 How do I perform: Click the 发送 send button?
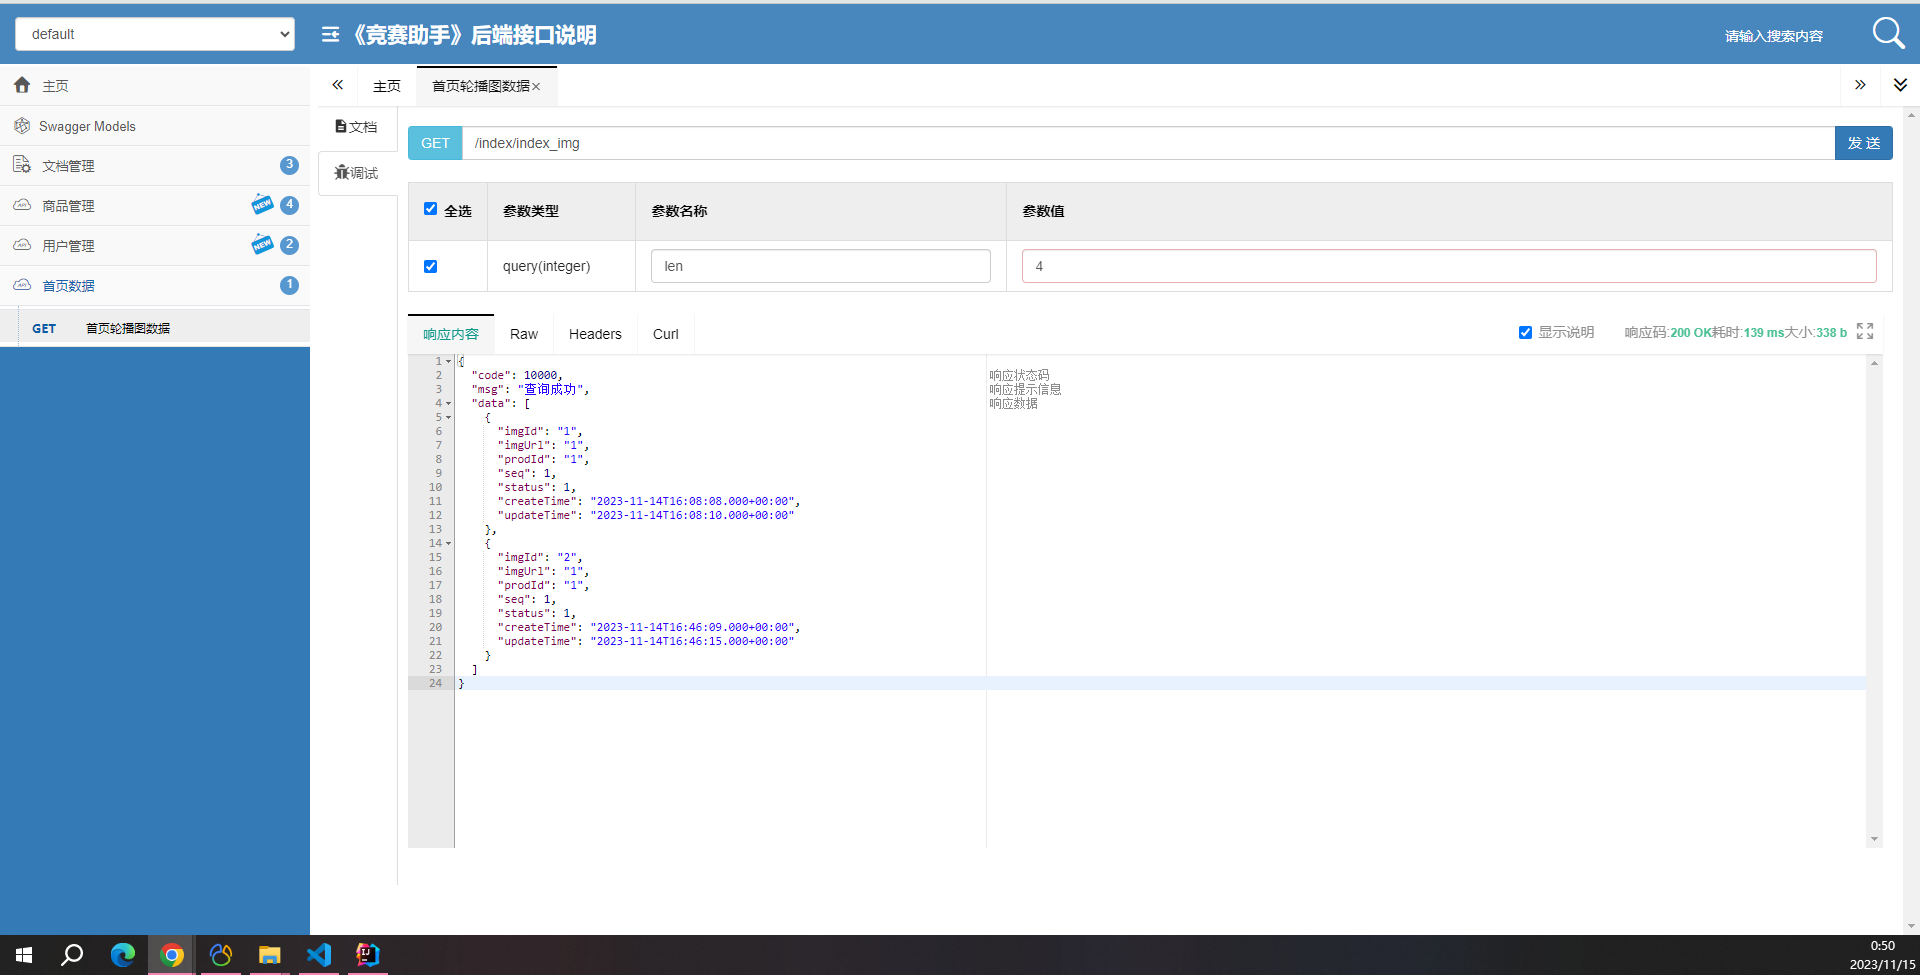point(1864,143)
